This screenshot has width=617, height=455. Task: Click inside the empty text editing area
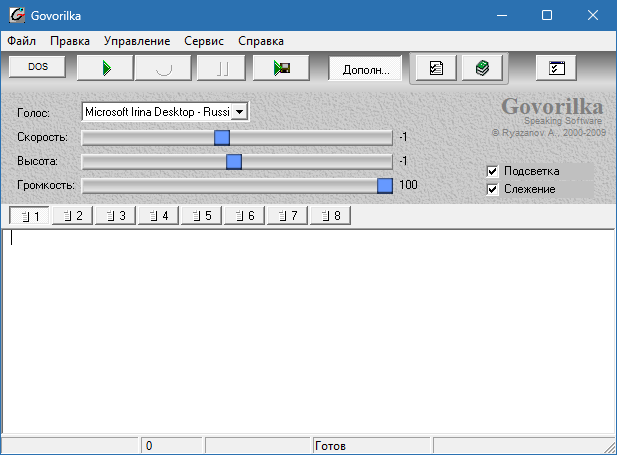(308, 331)
